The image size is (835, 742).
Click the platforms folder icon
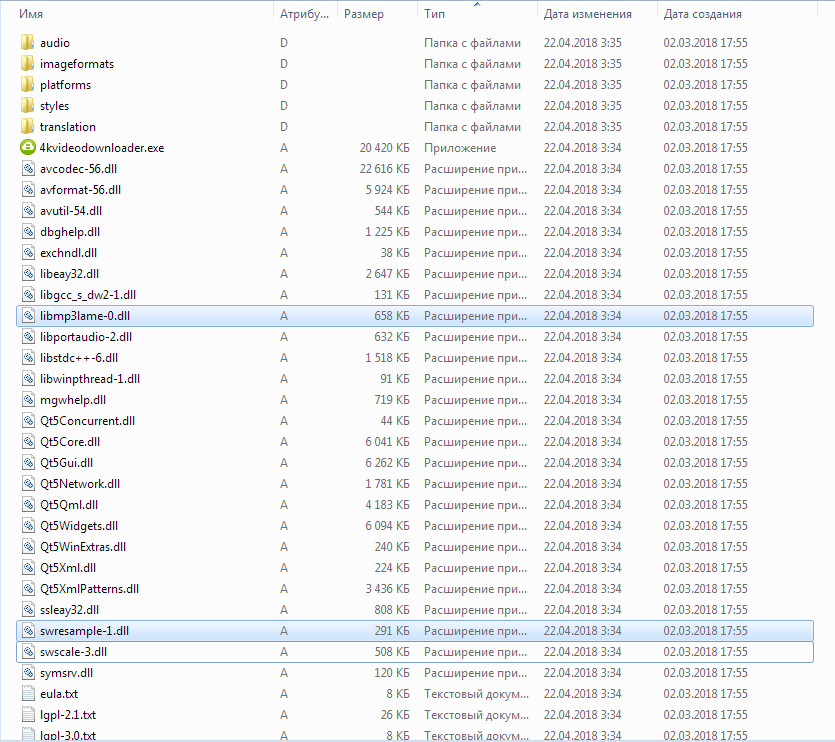click(28, 85)
